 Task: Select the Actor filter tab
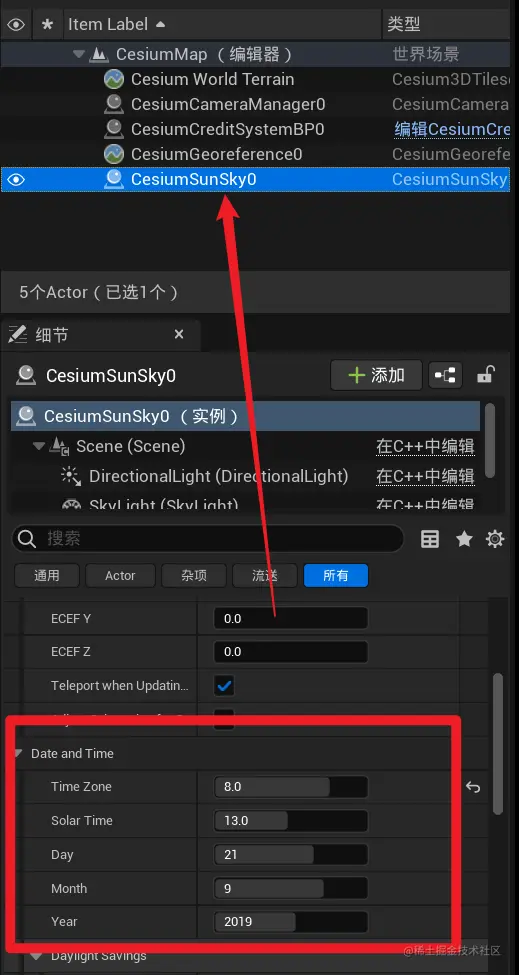pyautogui.click(x=120, y=576)
